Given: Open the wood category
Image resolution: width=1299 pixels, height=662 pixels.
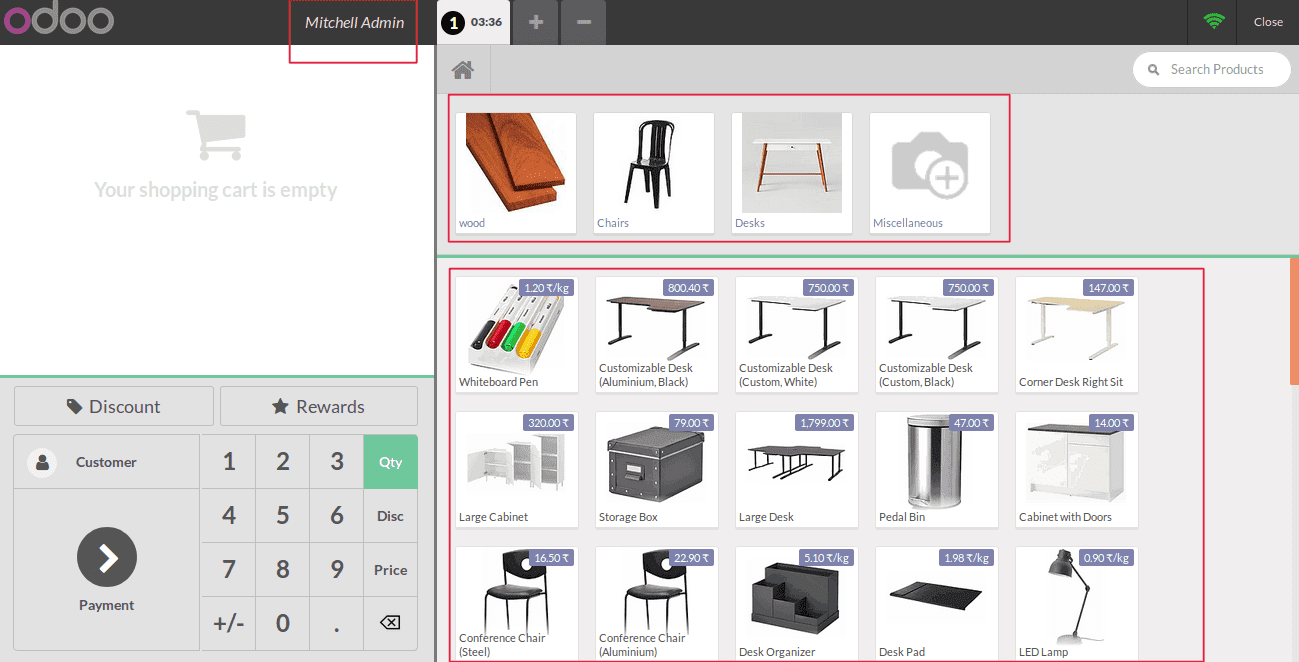Looking at the screenshot, I should [516, 173].
